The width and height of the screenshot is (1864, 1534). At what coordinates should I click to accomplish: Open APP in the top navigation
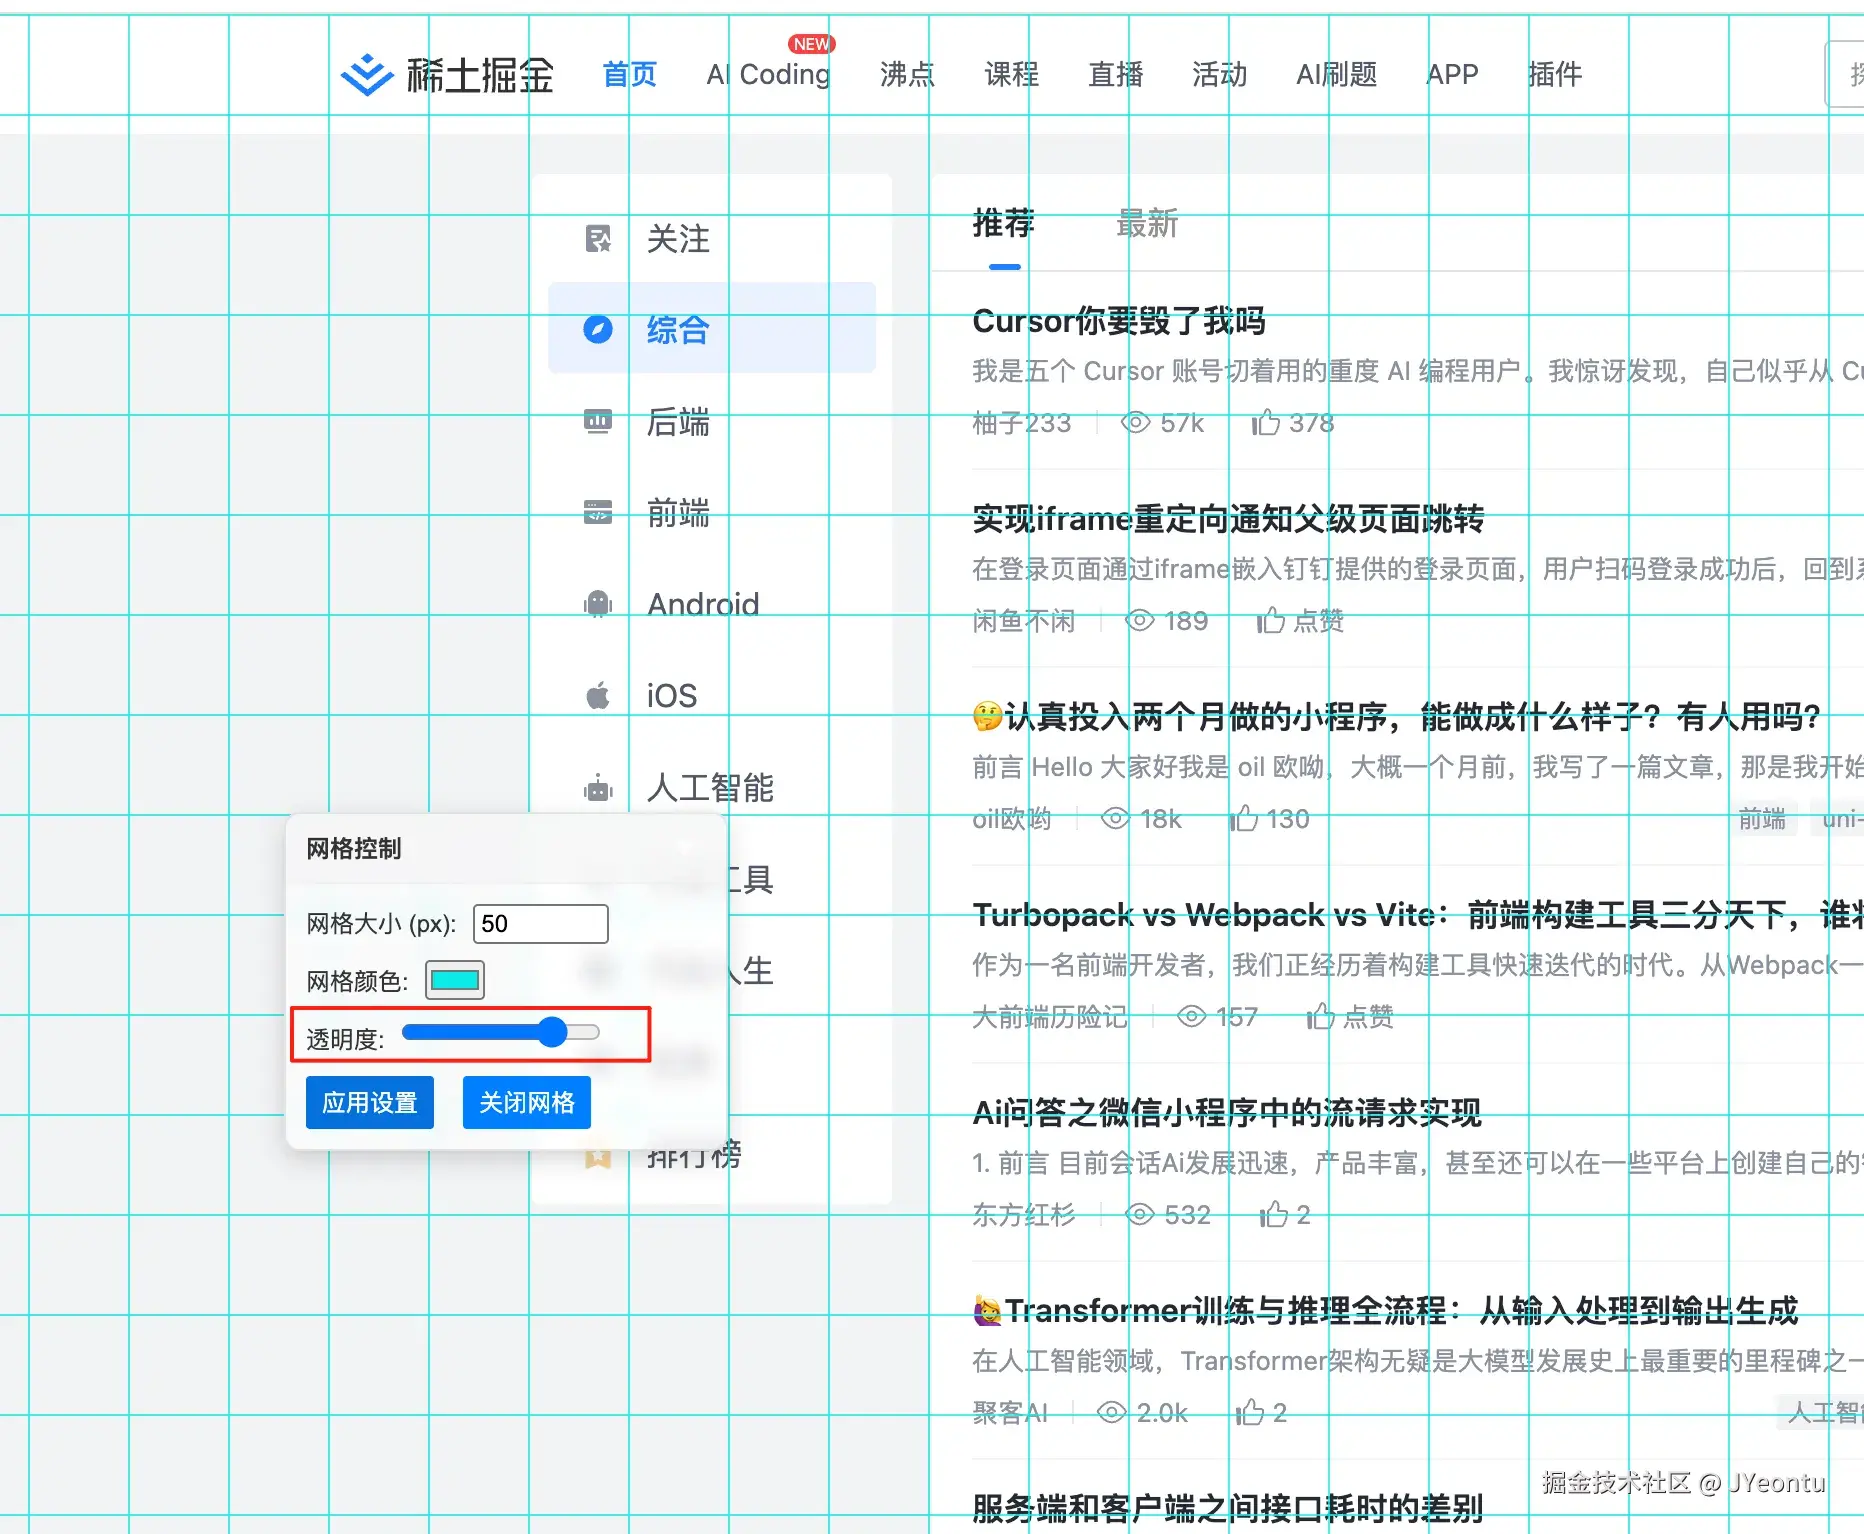click(x=1452, y=74)
